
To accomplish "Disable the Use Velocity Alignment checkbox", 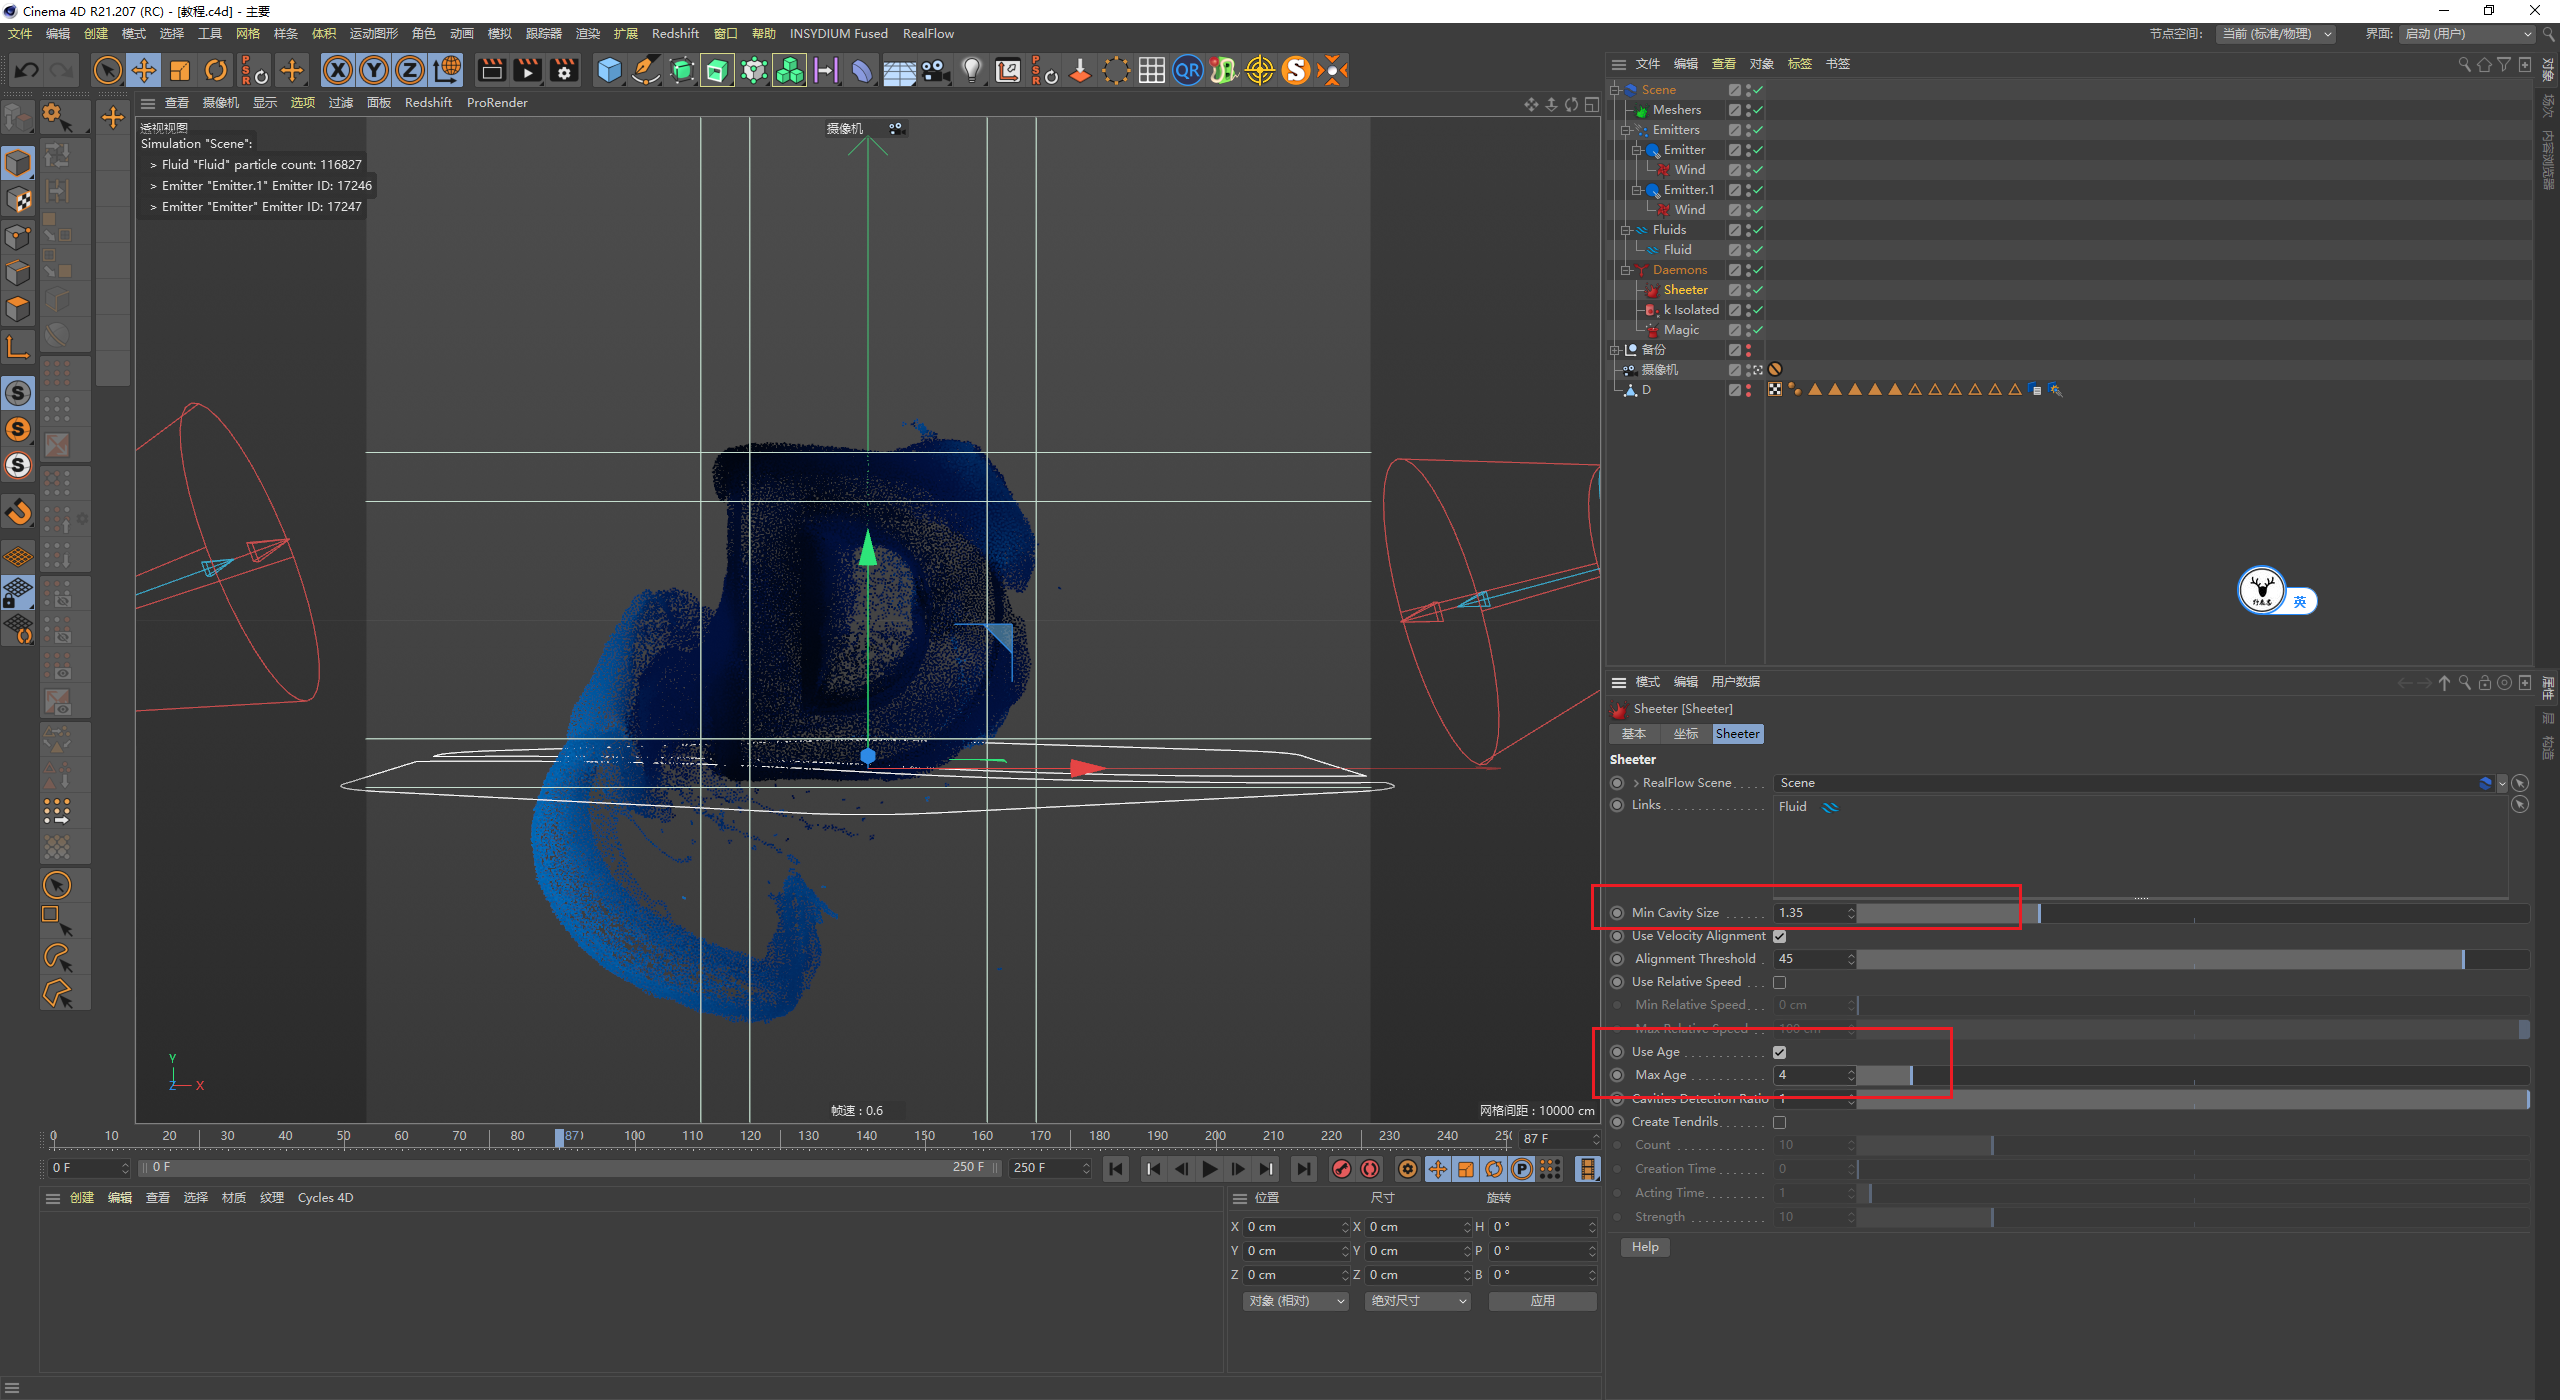I will pyautogui.click(x=1779, y=937).
